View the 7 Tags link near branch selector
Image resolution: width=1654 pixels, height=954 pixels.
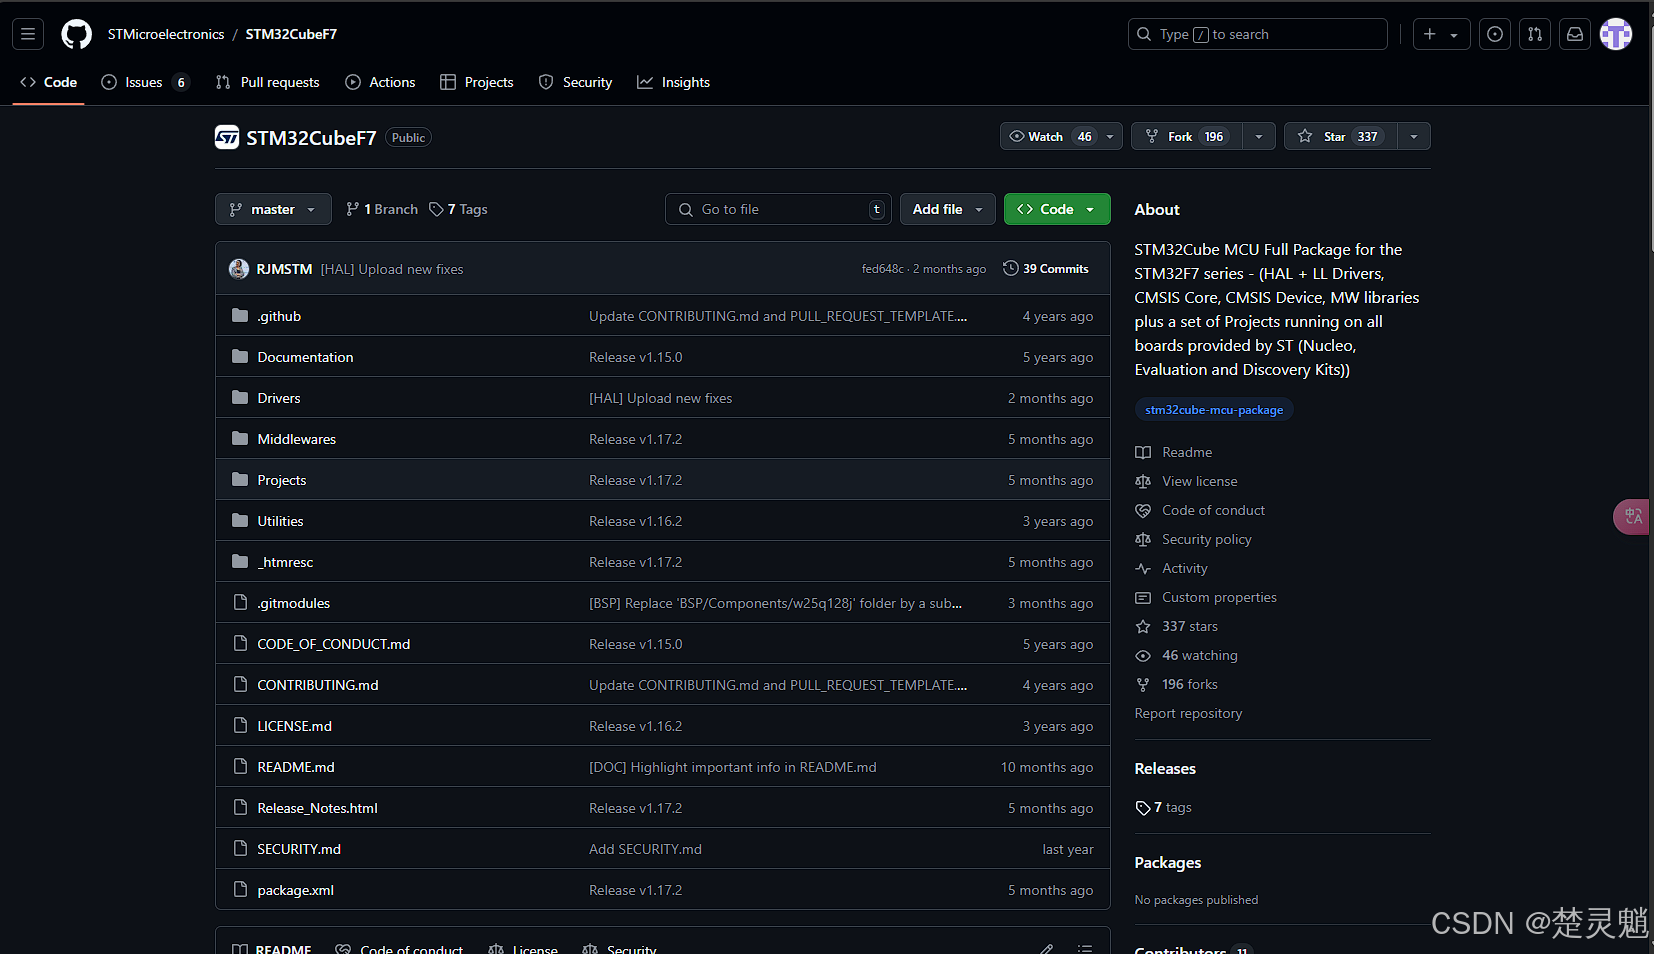point(458,209)
